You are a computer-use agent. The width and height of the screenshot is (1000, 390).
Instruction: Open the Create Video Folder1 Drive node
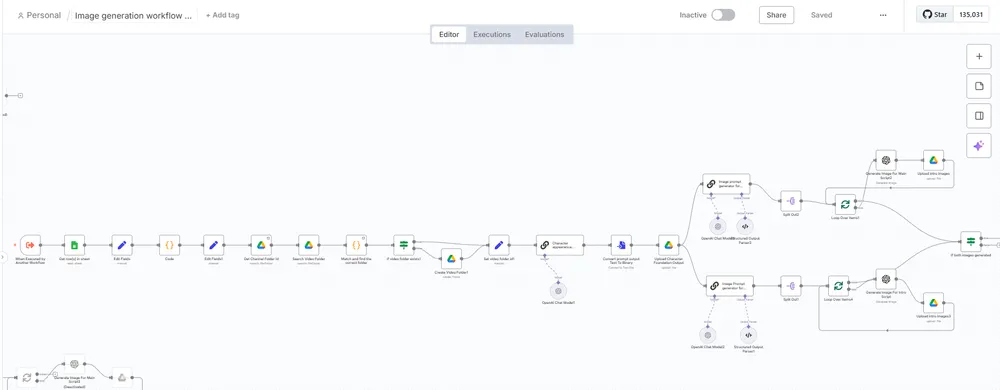point(451,258)
